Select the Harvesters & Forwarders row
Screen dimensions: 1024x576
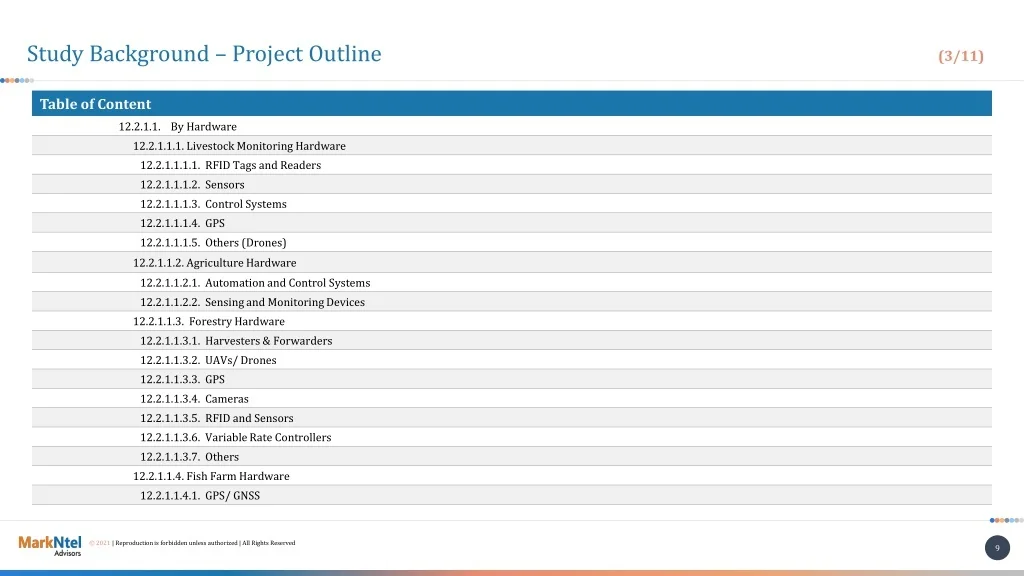coord(236,341)
